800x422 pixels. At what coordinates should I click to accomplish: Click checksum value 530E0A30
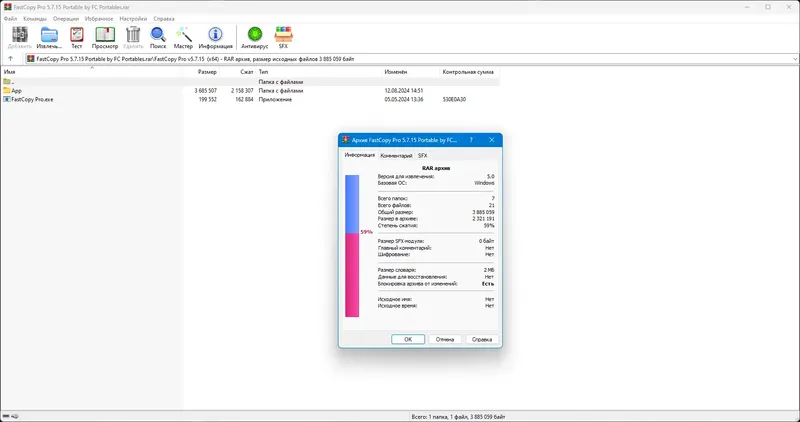(x=454, y=100)
